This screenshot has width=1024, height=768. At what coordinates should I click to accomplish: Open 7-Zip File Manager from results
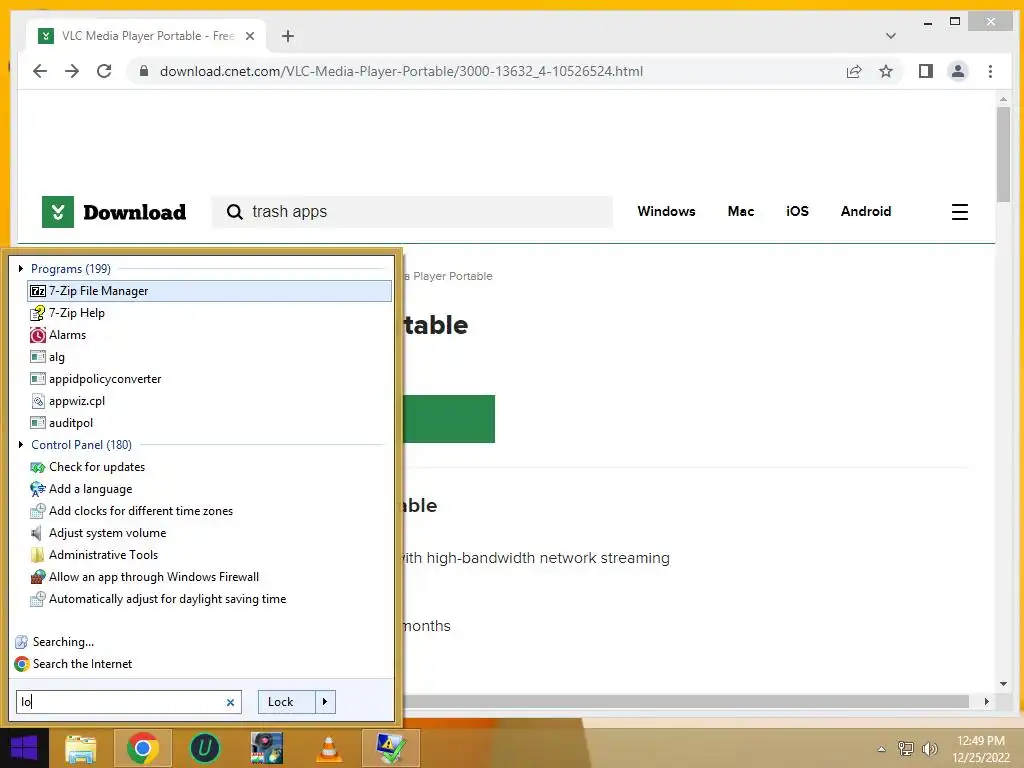(209, 291)
